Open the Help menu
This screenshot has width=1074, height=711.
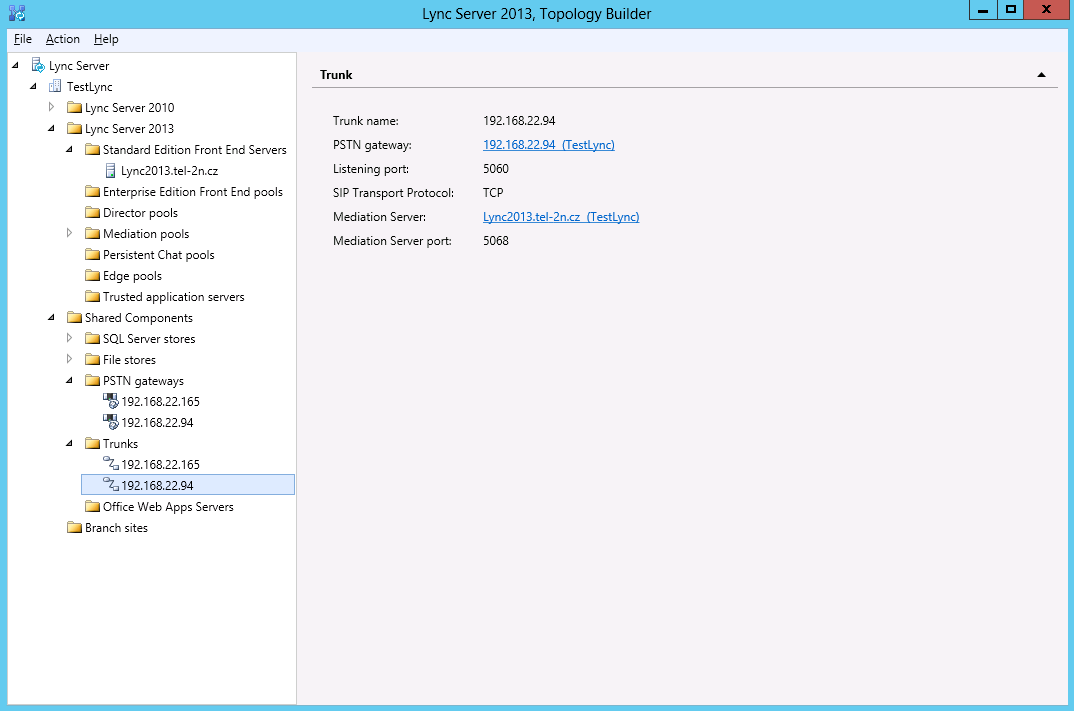[106, 39]
